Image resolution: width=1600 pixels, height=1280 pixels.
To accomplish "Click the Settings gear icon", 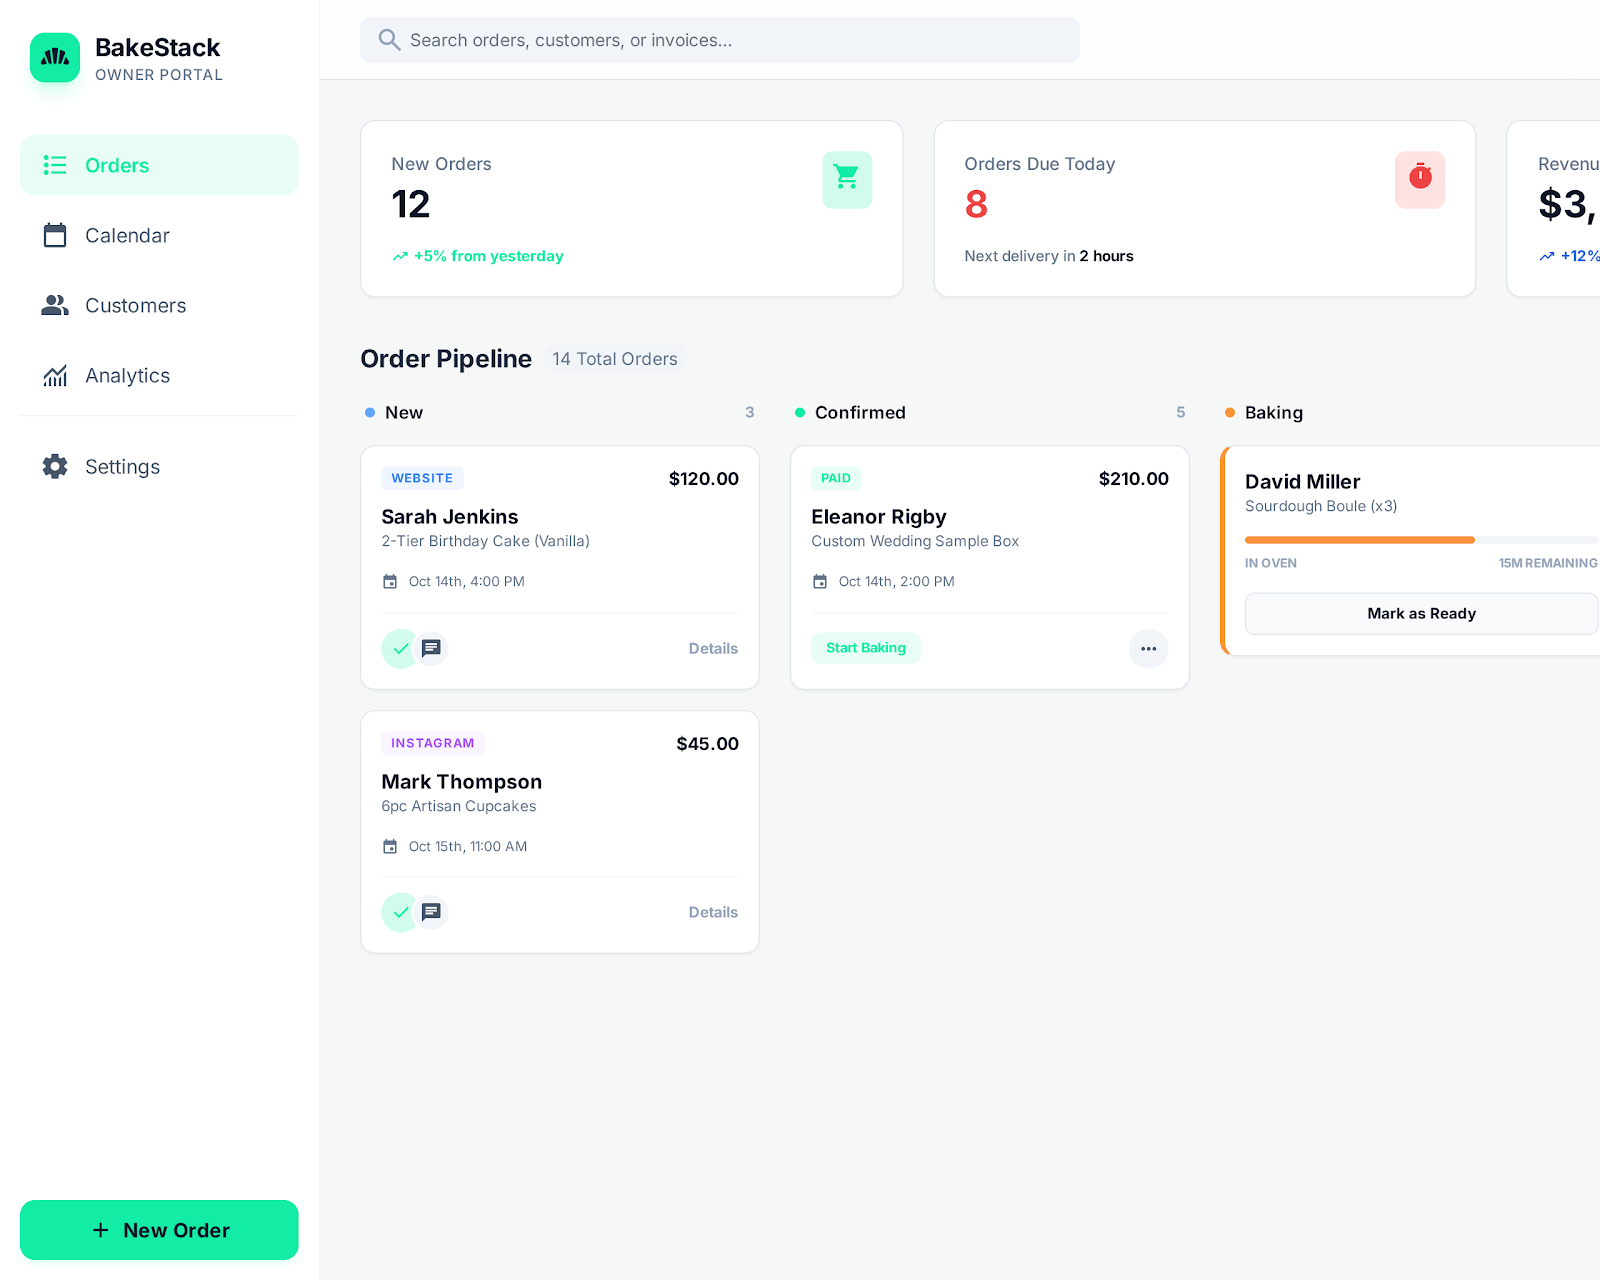I will 55,467.
